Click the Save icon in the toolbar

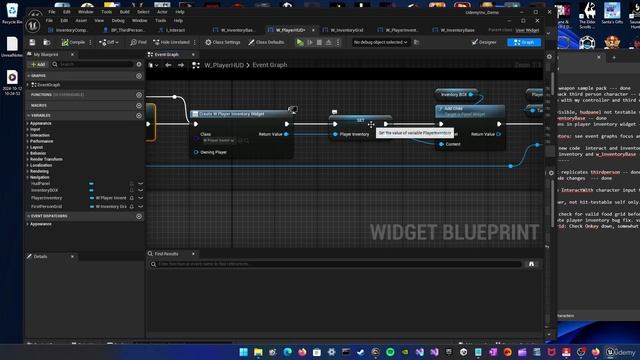click(32, 42)
